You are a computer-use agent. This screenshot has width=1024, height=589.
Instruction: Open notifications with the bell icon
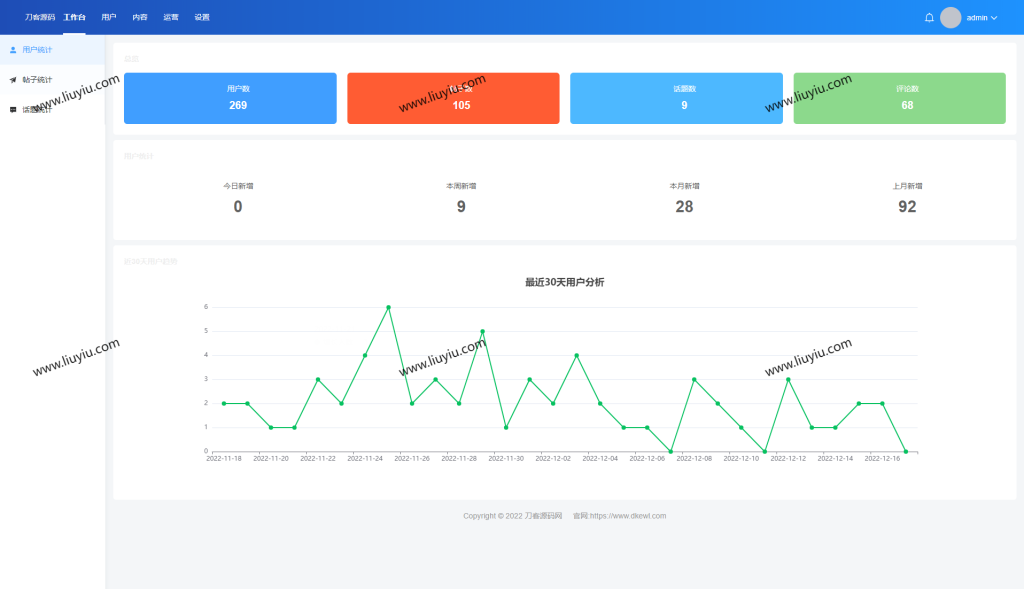coord(929,18)
